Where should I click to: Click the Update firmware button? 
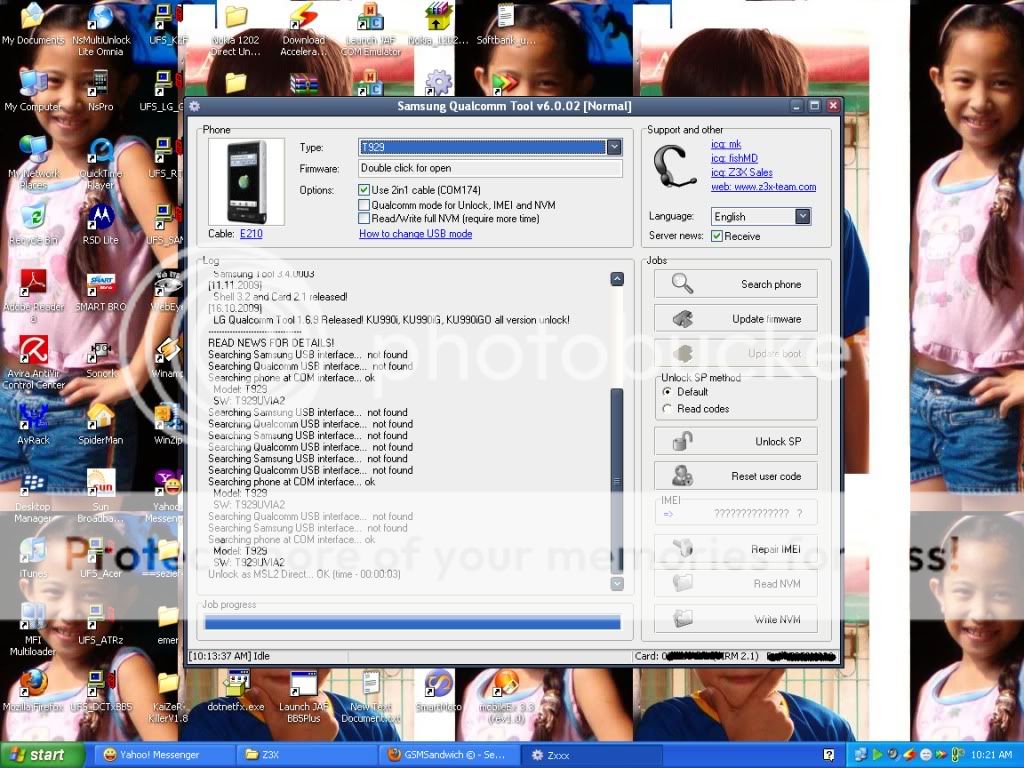click(x=736, y=319)
